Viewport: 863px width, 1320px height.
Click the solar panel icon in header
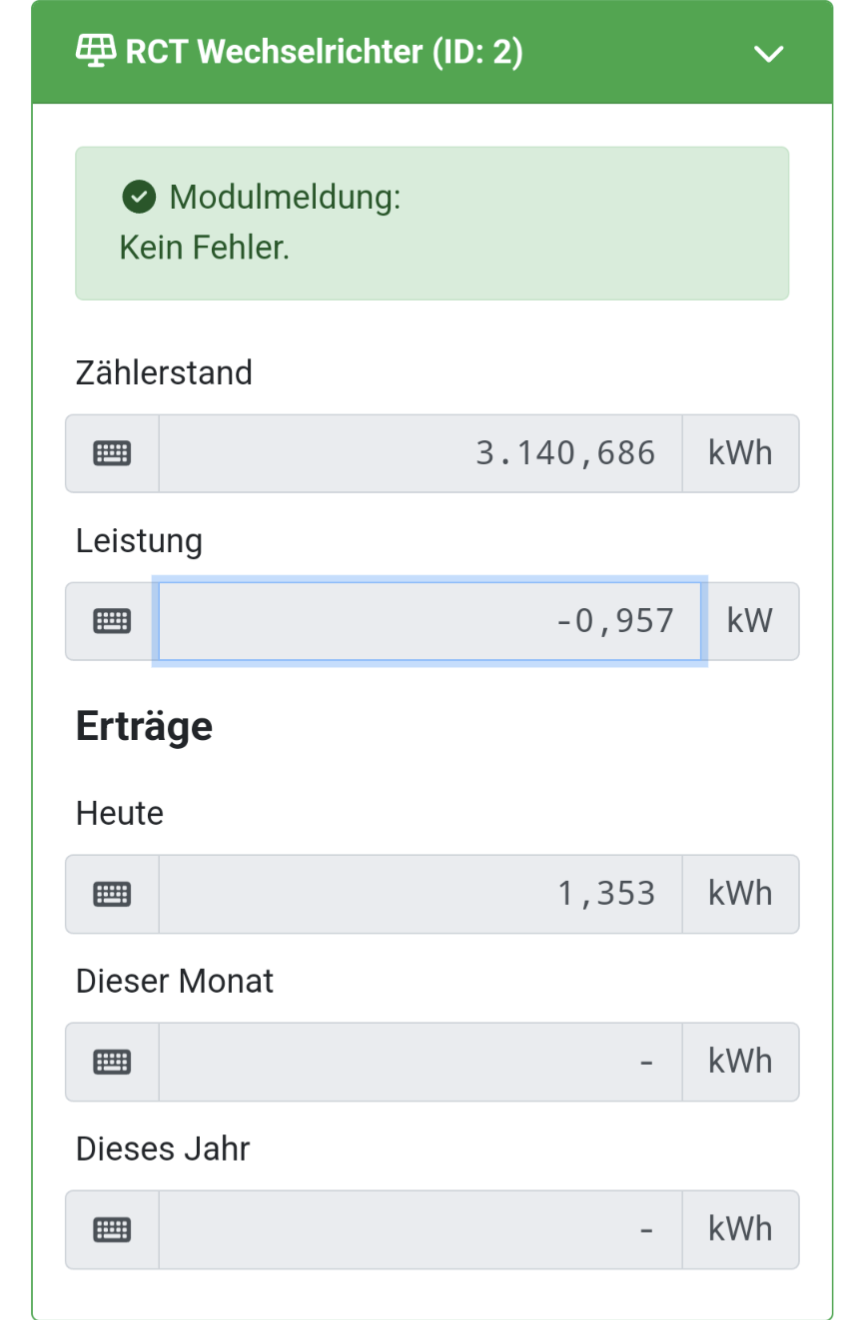(96, 51)
